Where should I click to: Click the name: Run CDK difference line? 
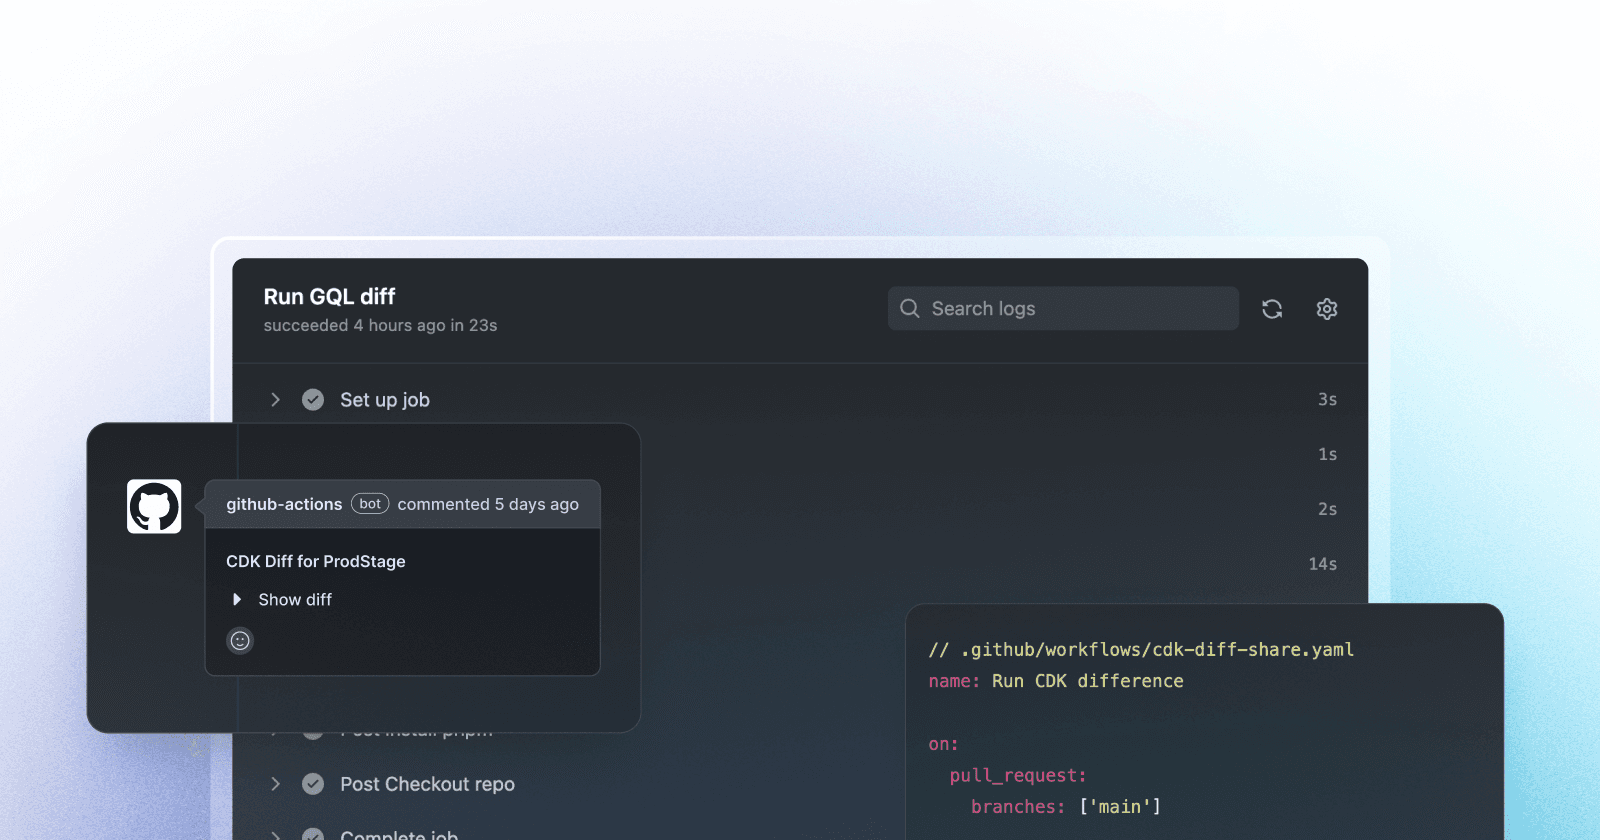point(1056,681)
